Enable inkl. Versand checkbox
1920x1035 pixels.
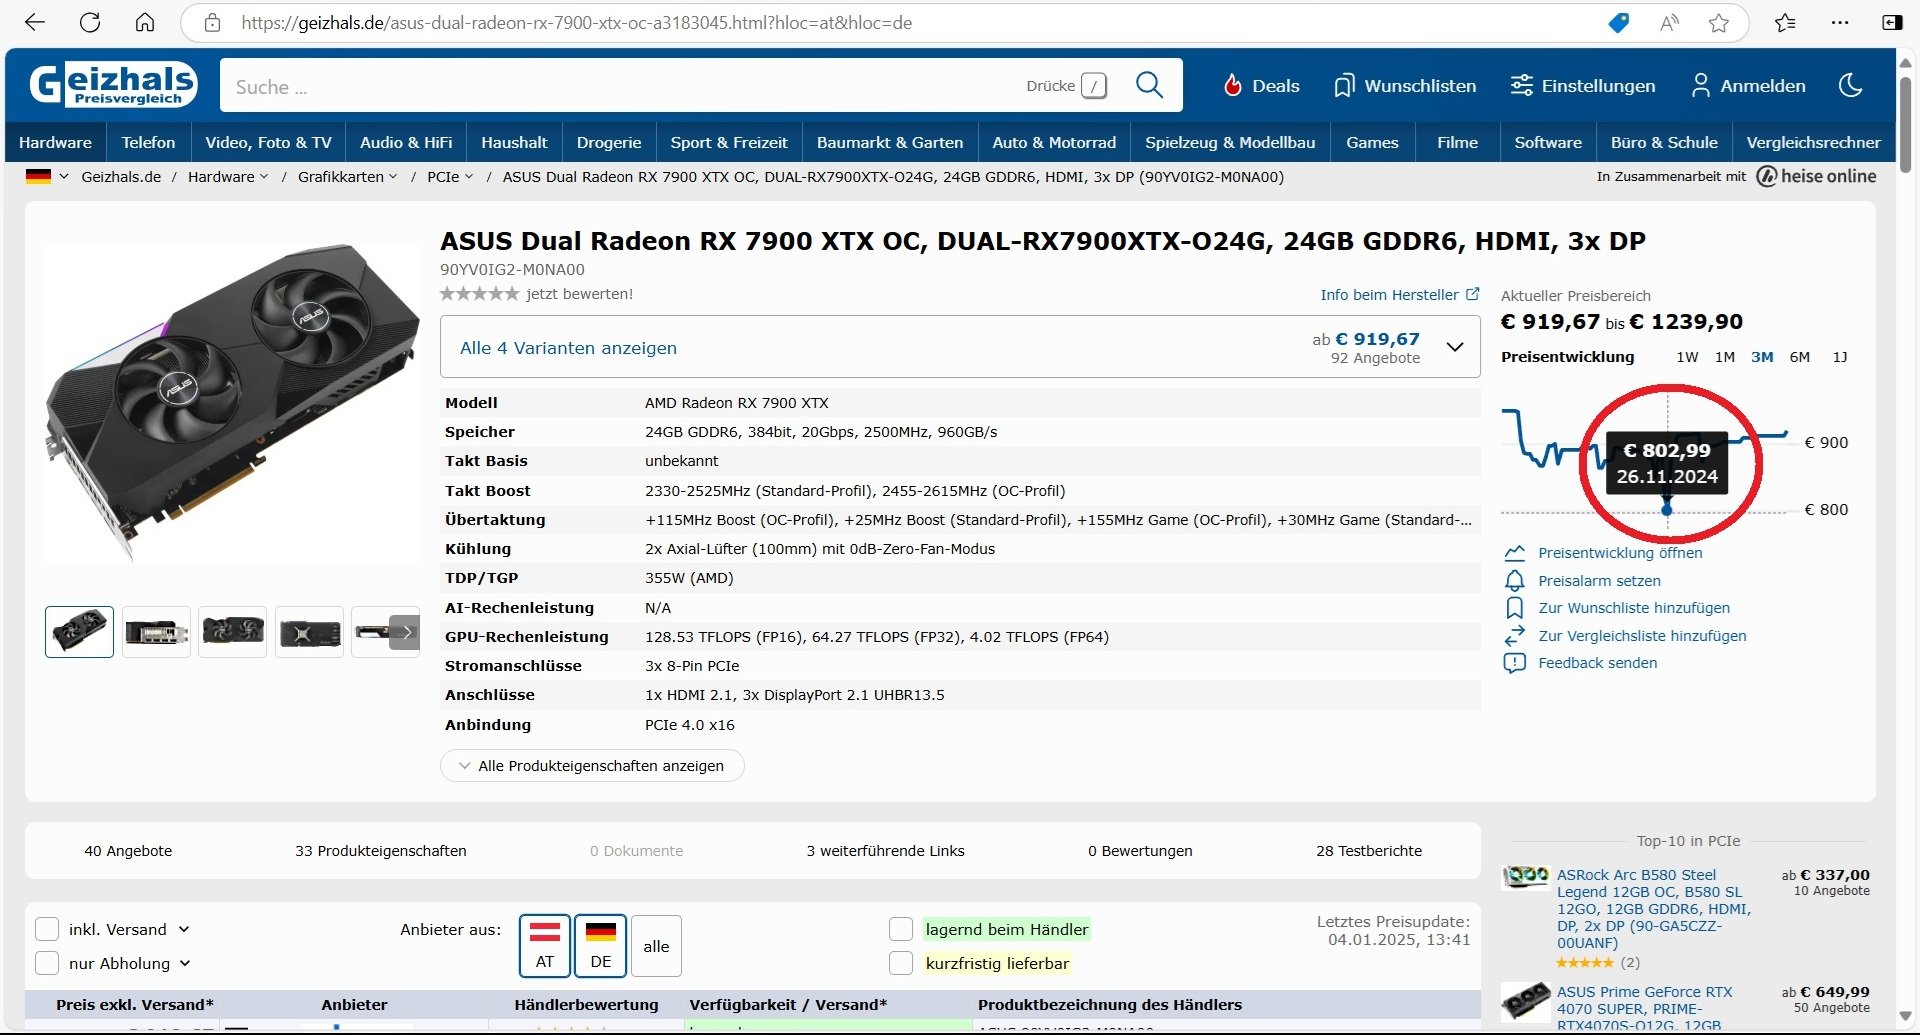(47, 929)
